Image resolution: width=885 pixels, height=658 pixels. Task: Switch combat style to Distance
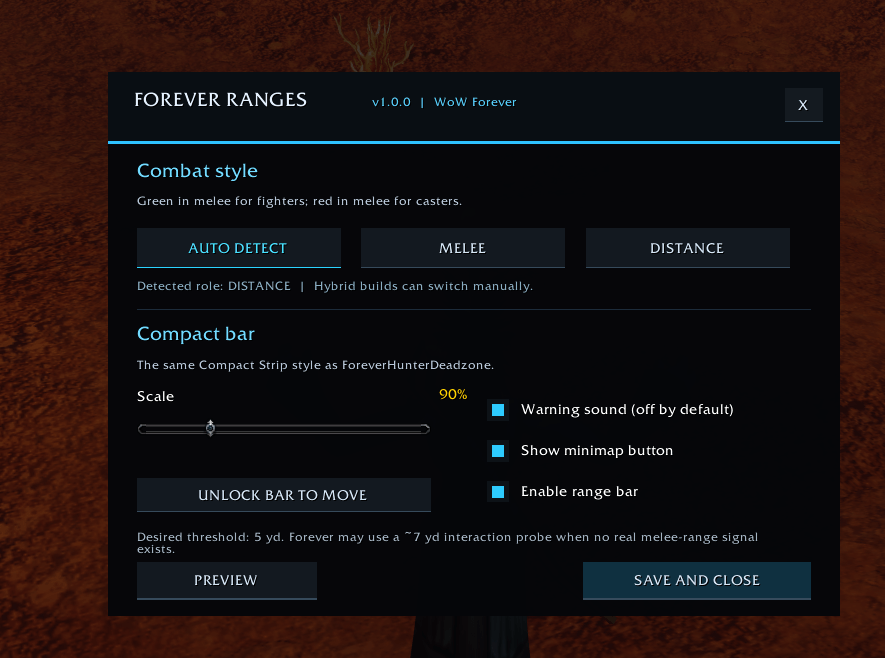click(x=687, y=248)
